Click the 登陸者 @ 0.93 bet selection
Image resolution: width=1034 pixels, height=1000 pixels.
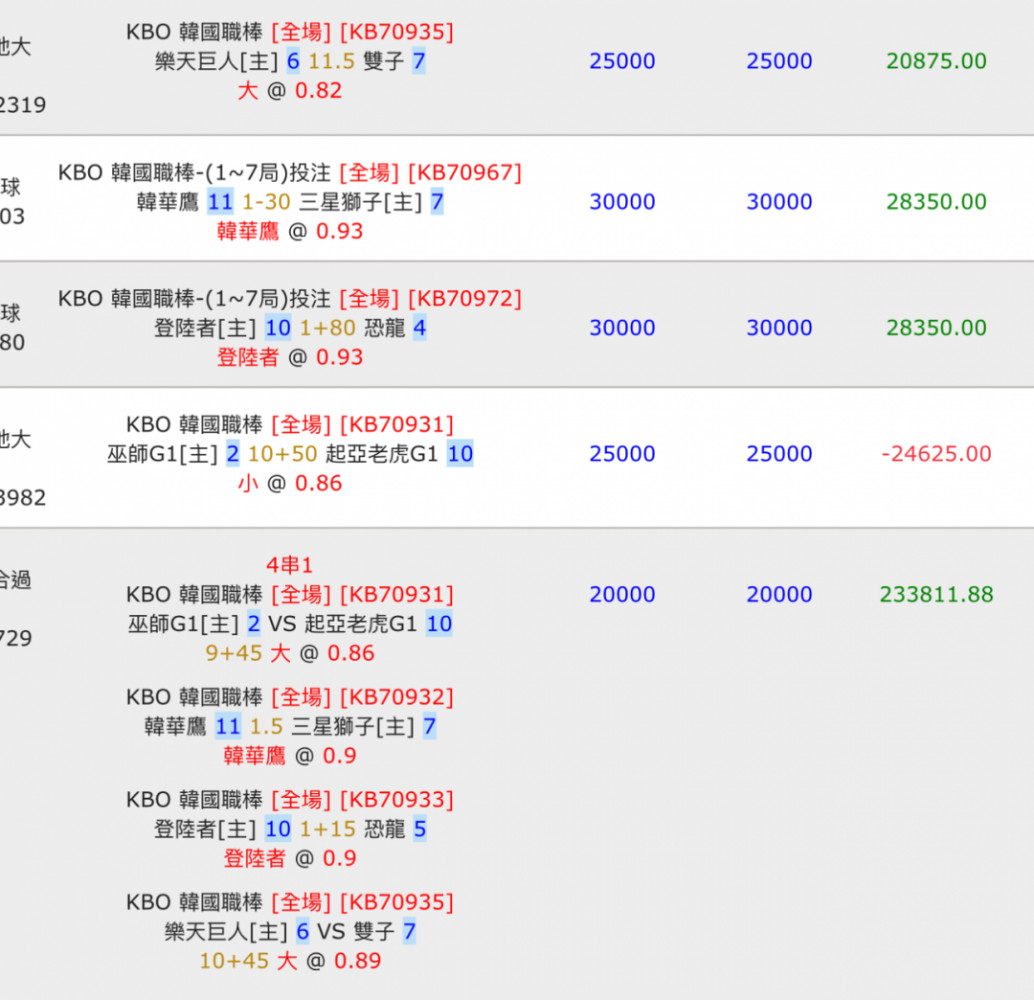point(289,358)
